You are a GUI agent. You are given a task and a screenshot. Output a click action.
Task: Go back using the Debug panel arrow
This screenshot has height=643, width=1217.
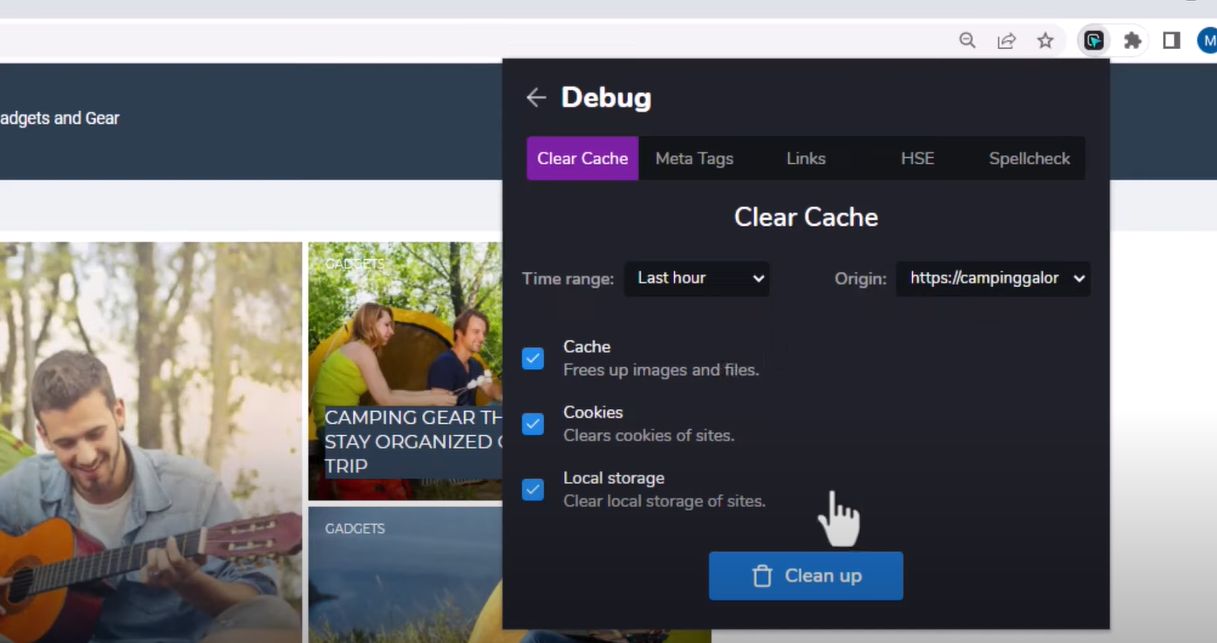(536, 97)
